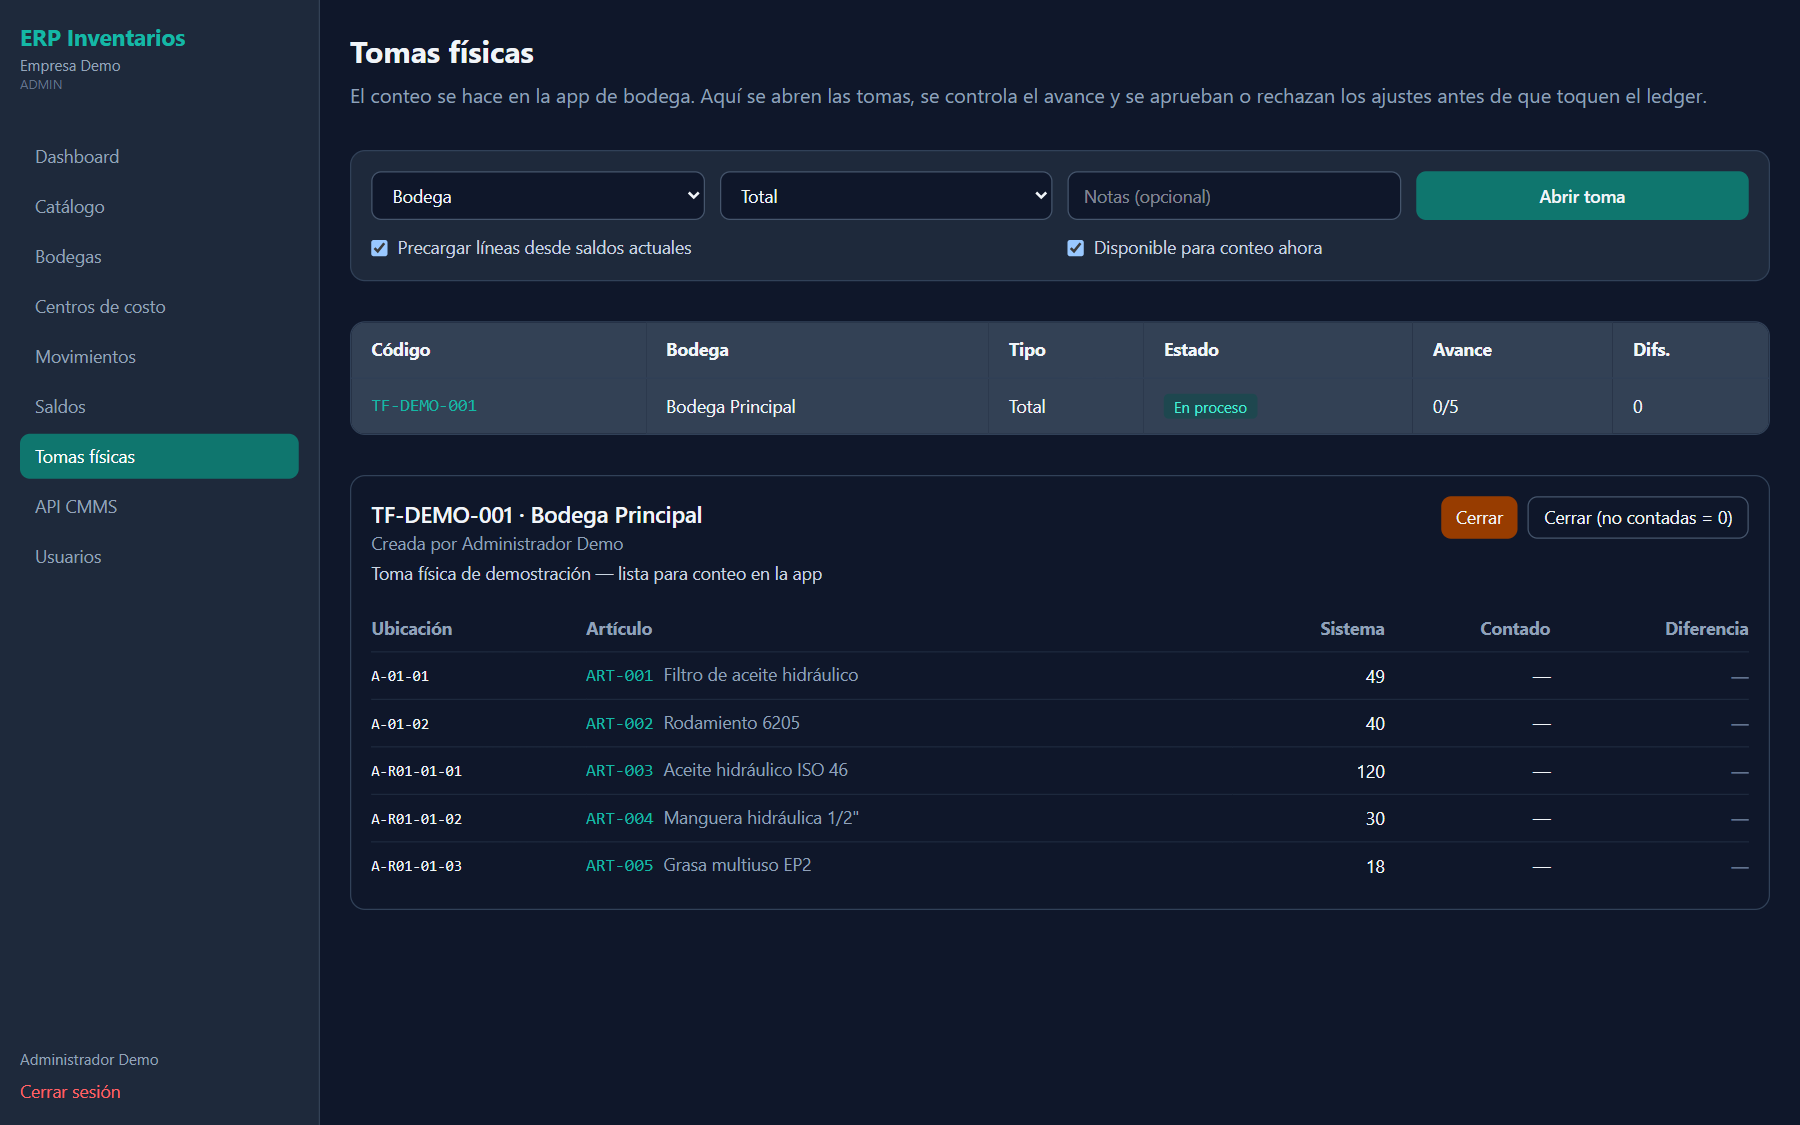This screenshot has height=1125, width=1800.
Task: Select Tomas físicas menu item
Action: tap(159, 457)
